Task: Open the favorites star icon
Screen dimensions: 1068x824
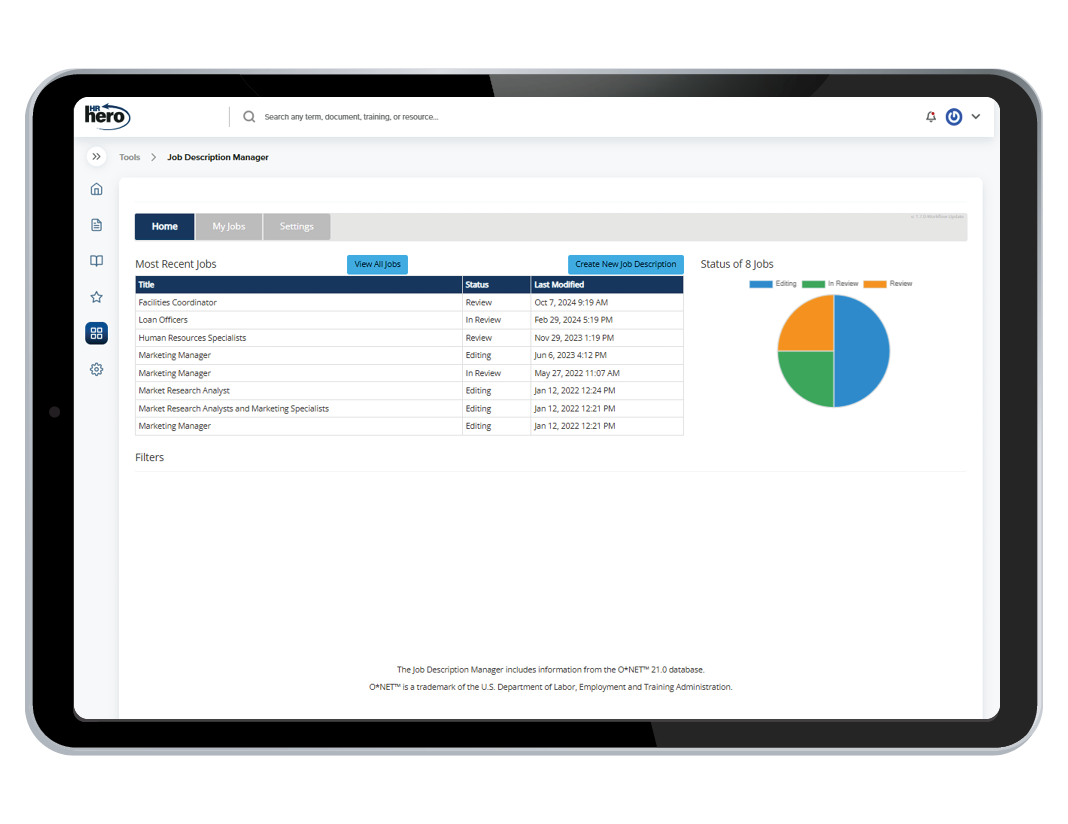Action: click(96, 297)
